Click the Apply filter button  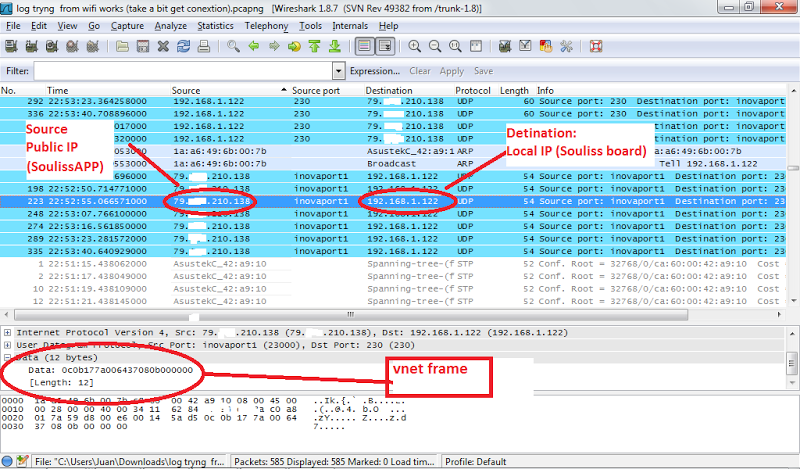452,71
